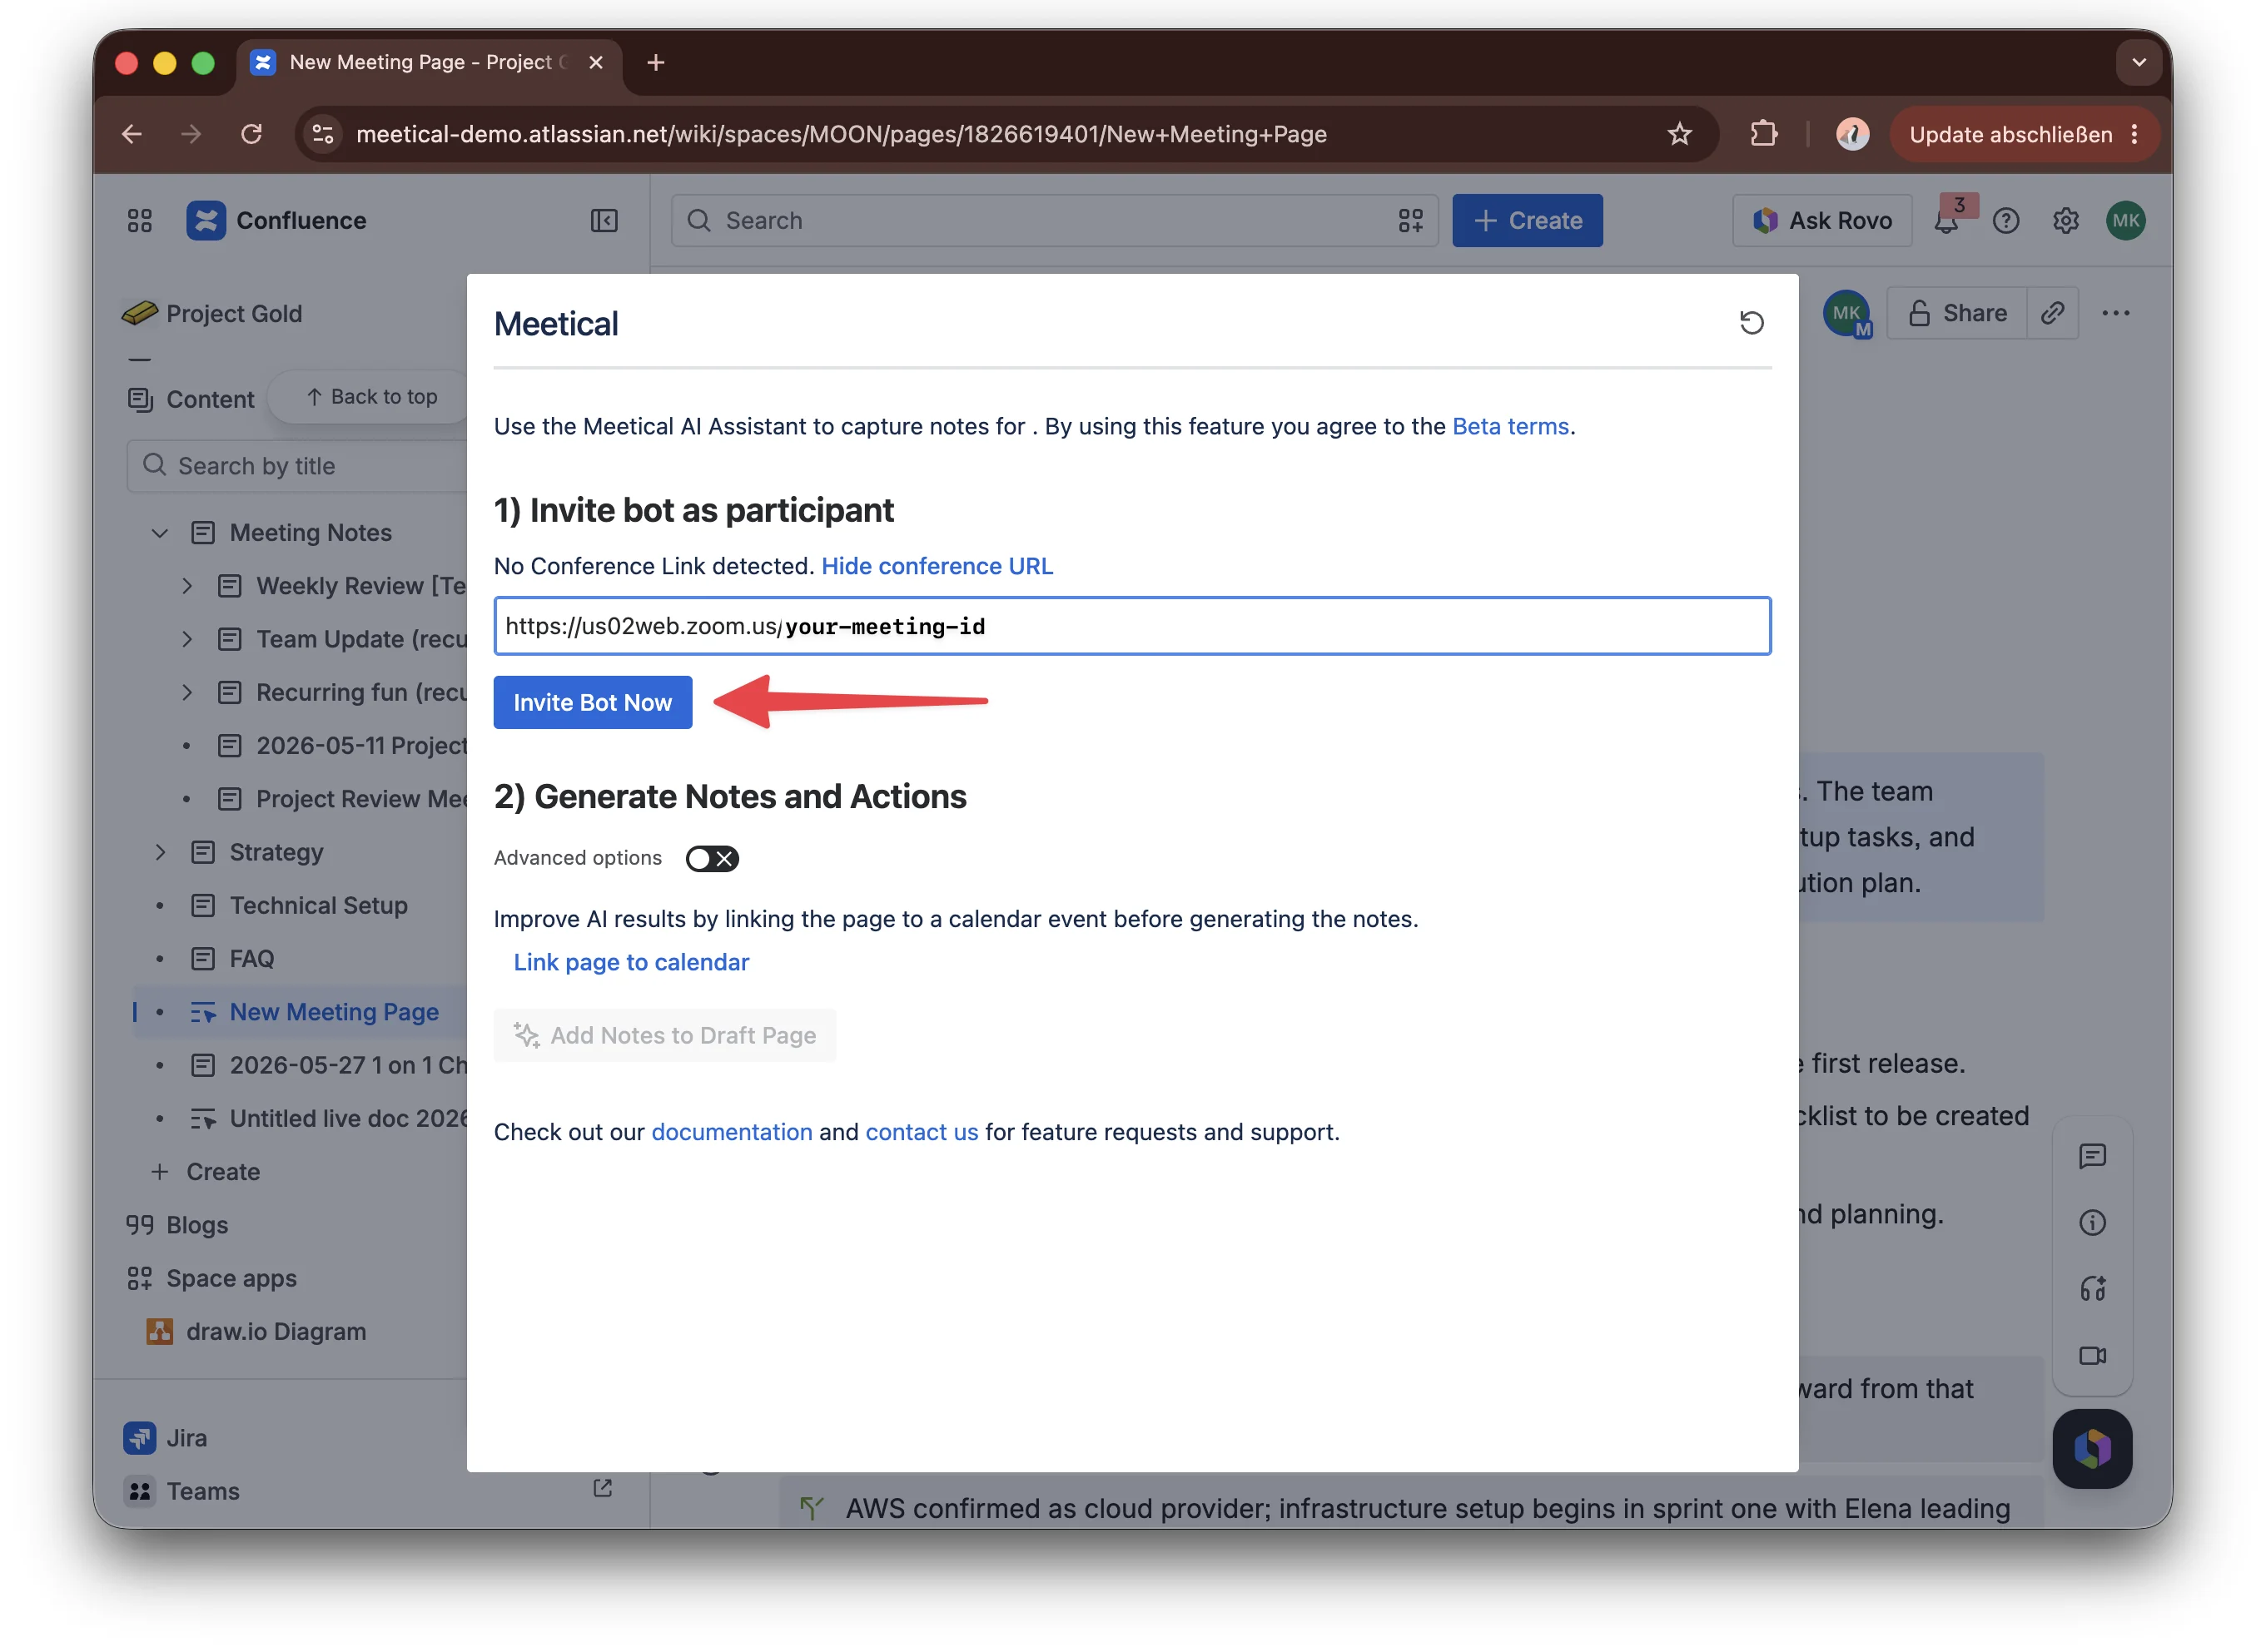The height and width of the screenshot is (1652, 2266).
Task: Click the MK page editor avatar
Action: [1846, 313]
